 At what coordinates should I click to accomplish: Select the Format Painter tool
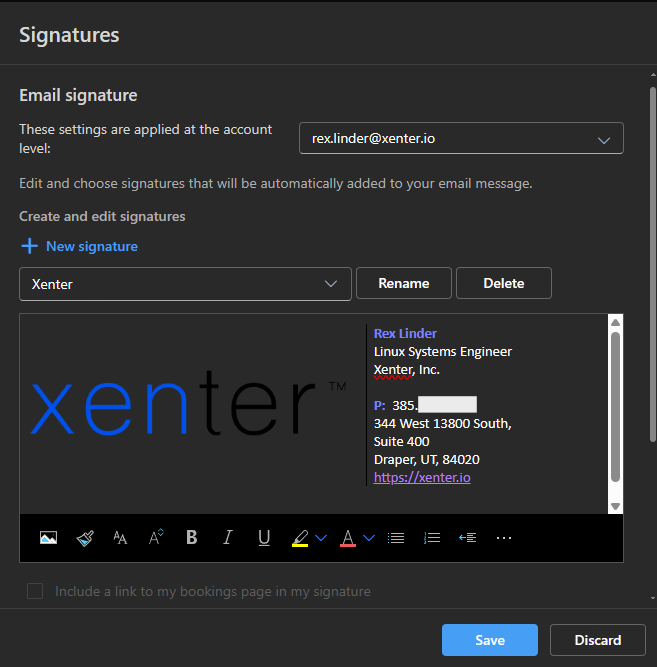[84, 538]
